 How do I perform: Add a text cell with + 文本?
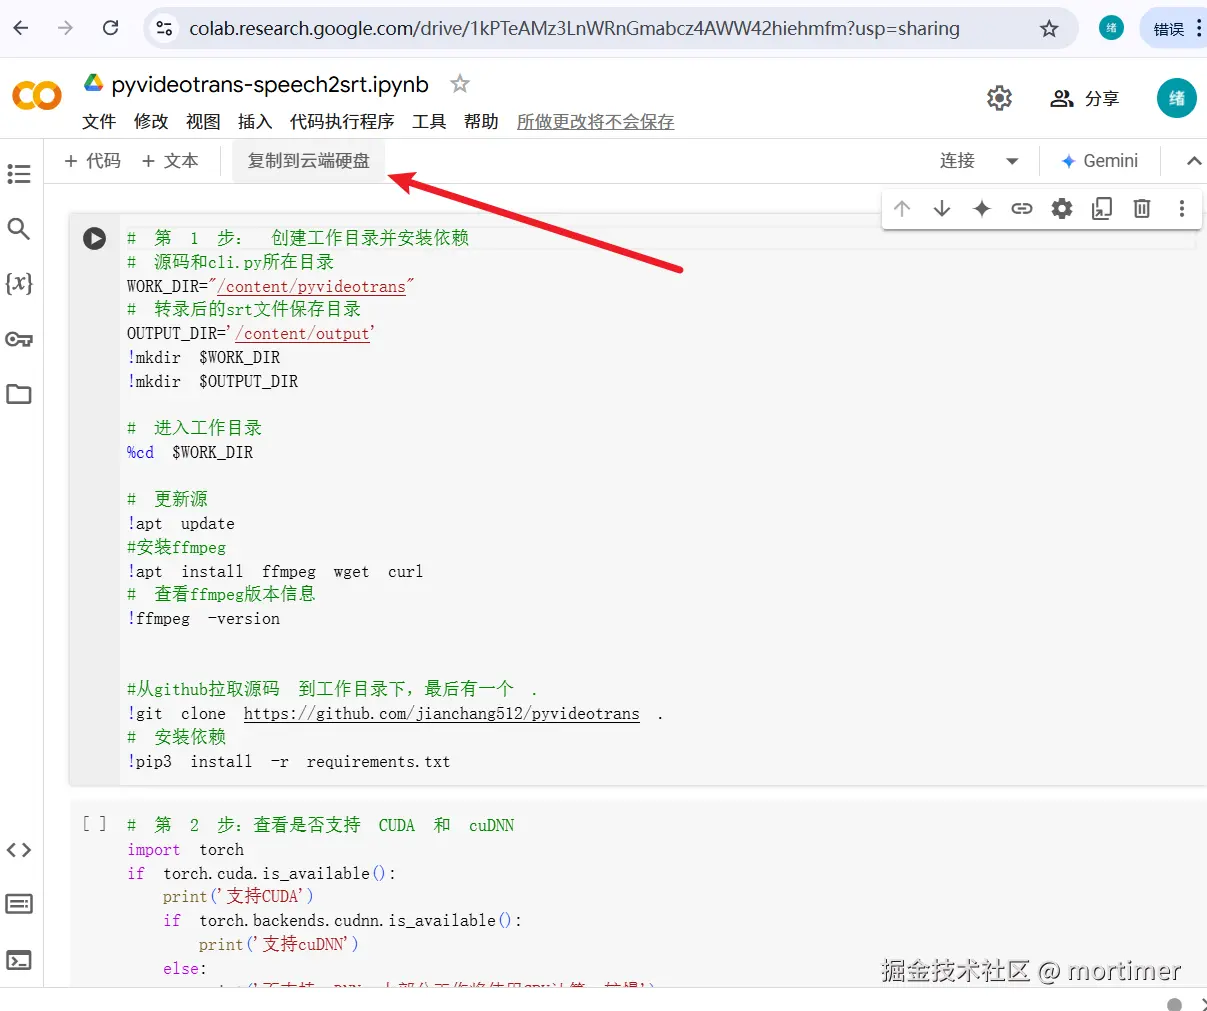[170, 161]
